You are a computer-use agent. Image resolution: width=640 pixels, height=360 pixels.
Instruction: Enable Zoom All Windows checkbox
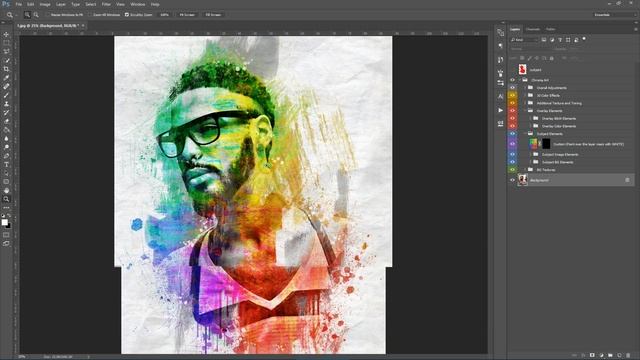[x=90, y=15]
